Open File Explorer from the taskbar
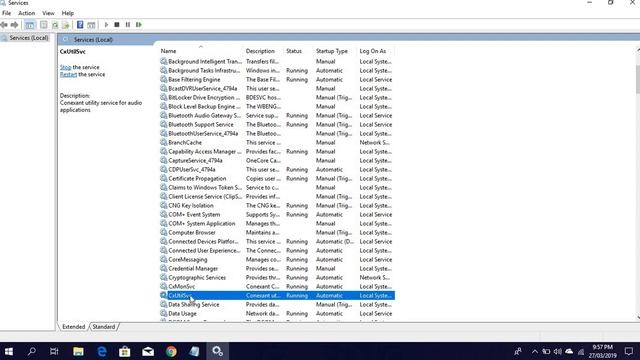 point(78,351)
